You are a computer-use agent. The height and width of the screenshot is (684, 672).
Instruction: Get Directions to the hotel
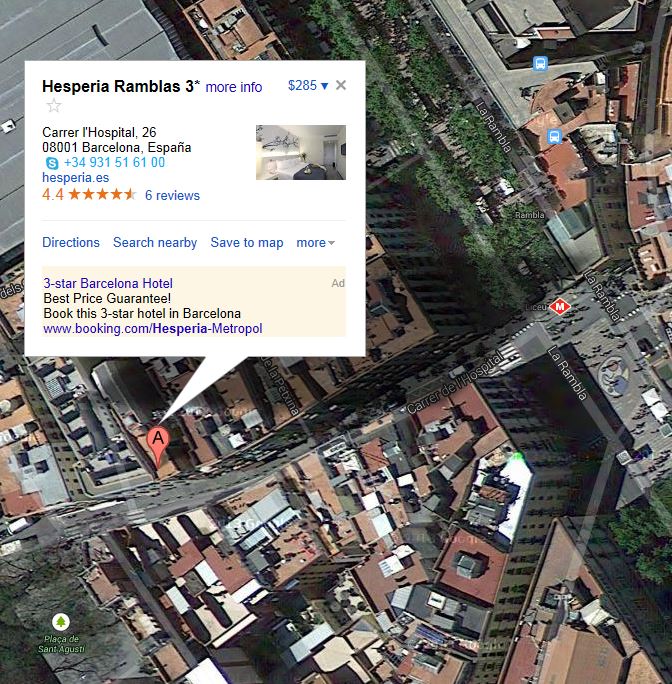[71, 242]
